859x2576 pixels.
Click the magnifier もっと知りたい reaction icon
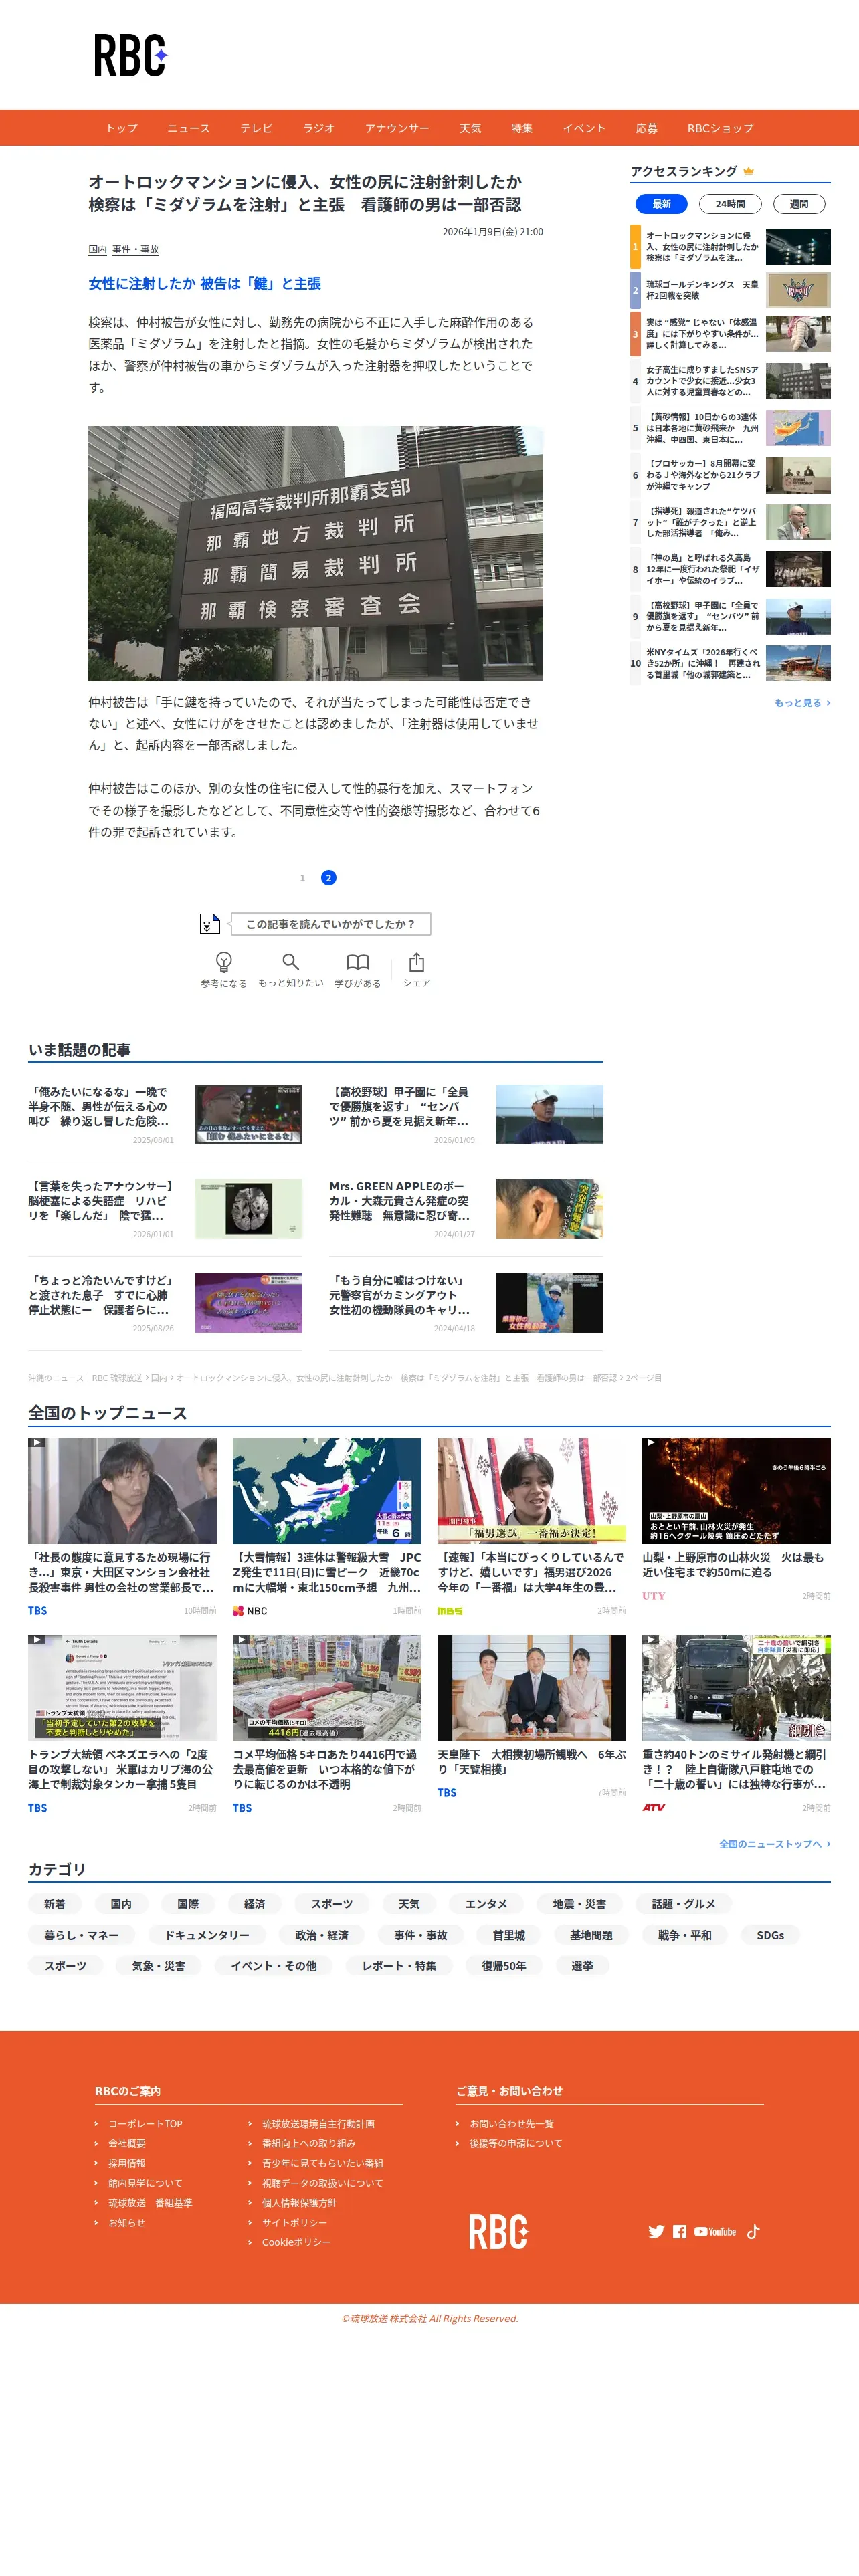pyautogui.click(x=290, y=962)
